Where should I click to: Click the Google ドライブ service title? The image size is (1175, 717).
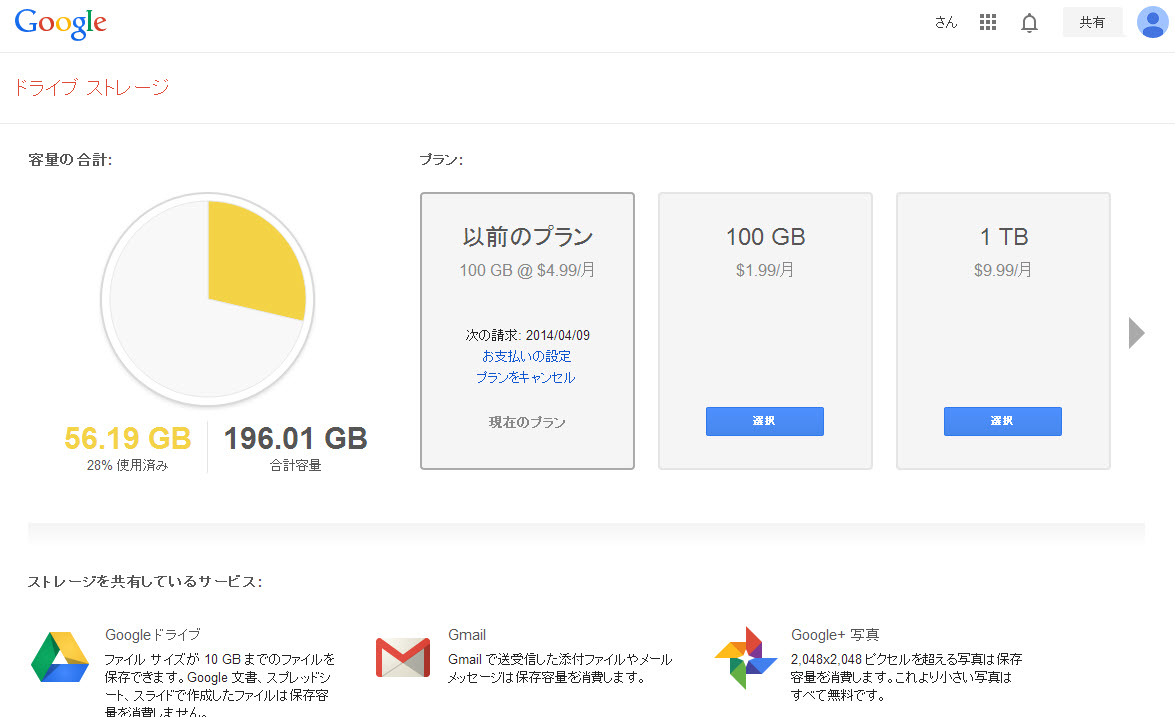[153, 635]
